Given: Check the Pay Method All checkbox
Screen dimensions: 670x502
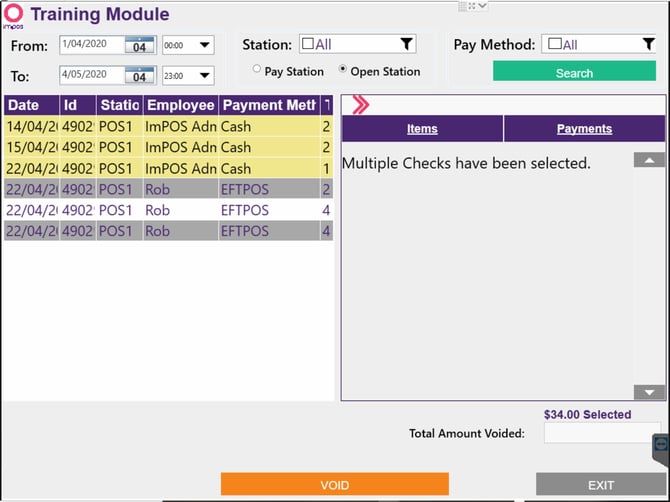Looking at the screenshot, I should point(555,44).
